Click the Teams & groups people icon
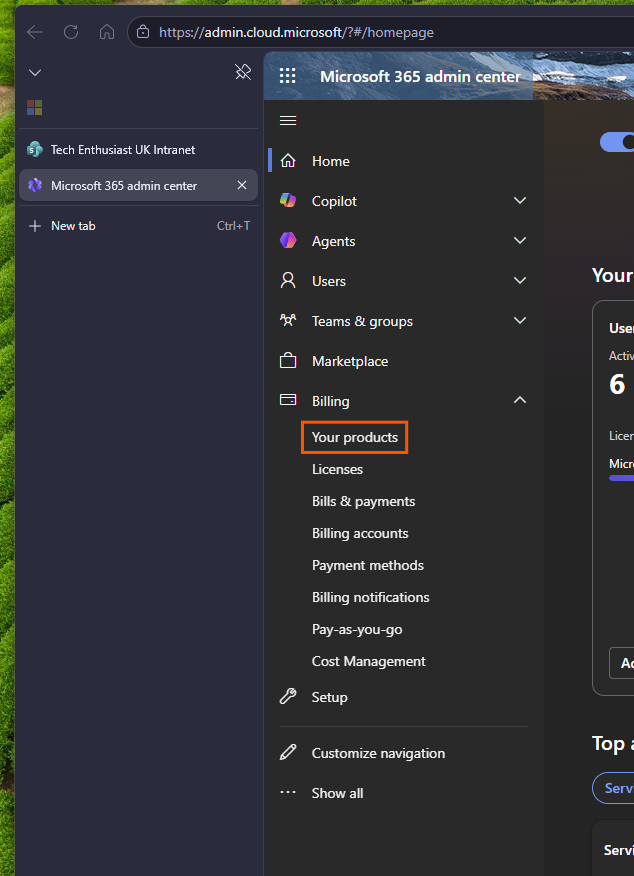Screen dimensions: 634x876 [x=288, y=321]
